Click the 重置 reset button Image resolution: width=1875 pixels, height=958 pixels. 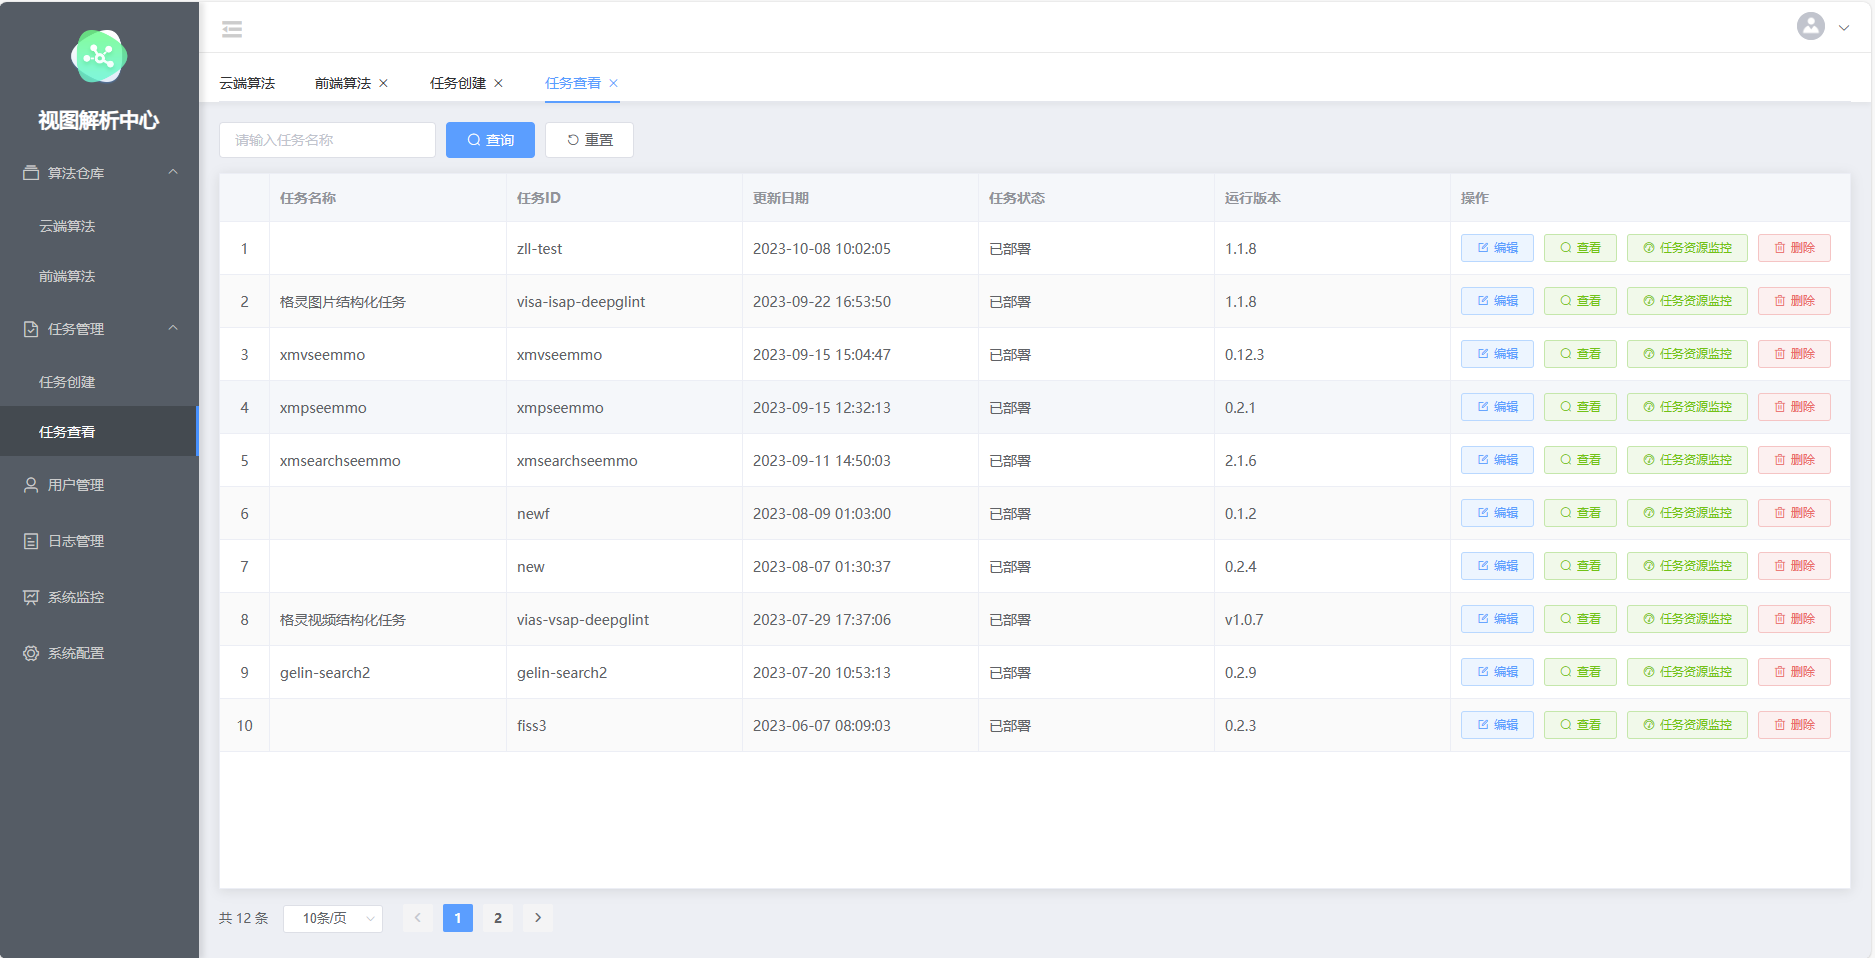coord(589,140)
